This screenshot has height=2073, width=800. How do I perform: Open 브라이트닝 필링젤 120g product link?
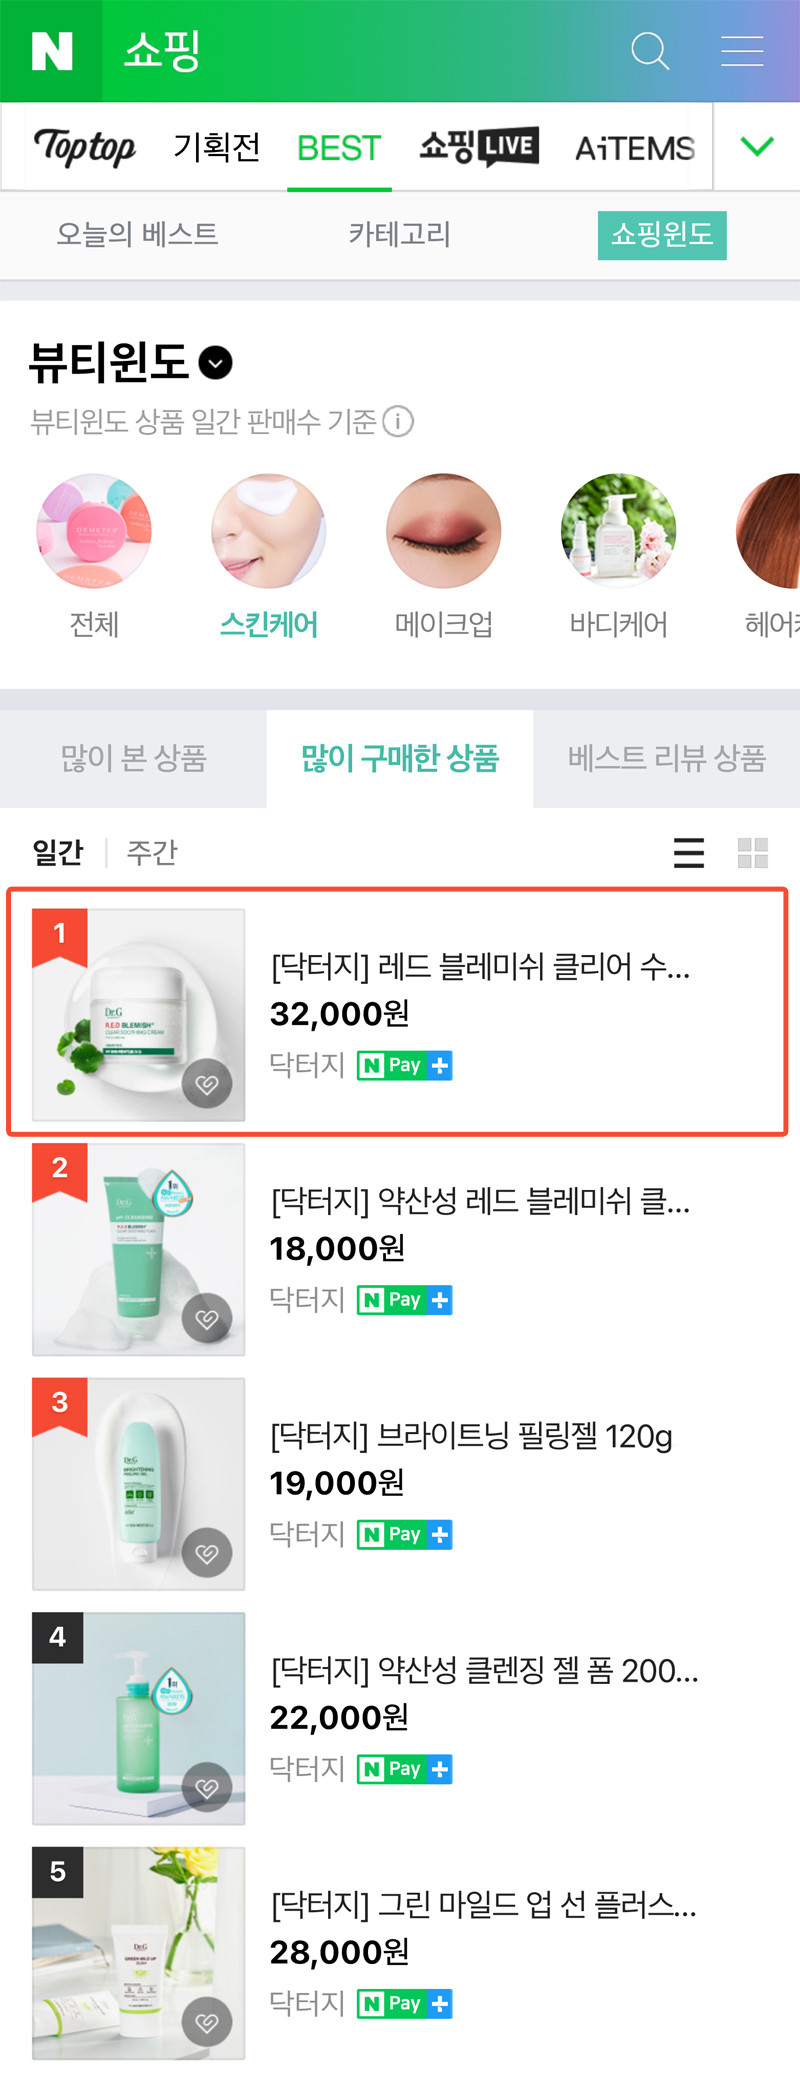click(471, 1436)
